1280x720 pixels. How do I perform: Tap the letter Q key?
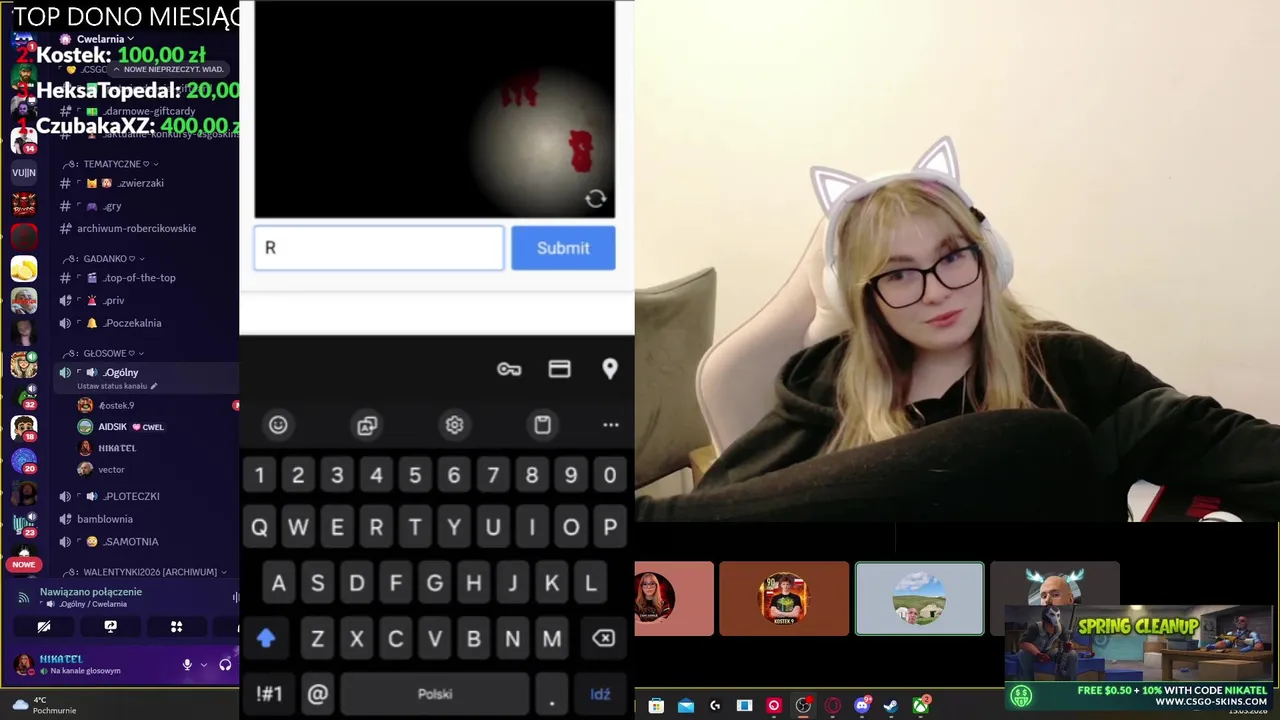pyautogui.click(x=259, y=527)
